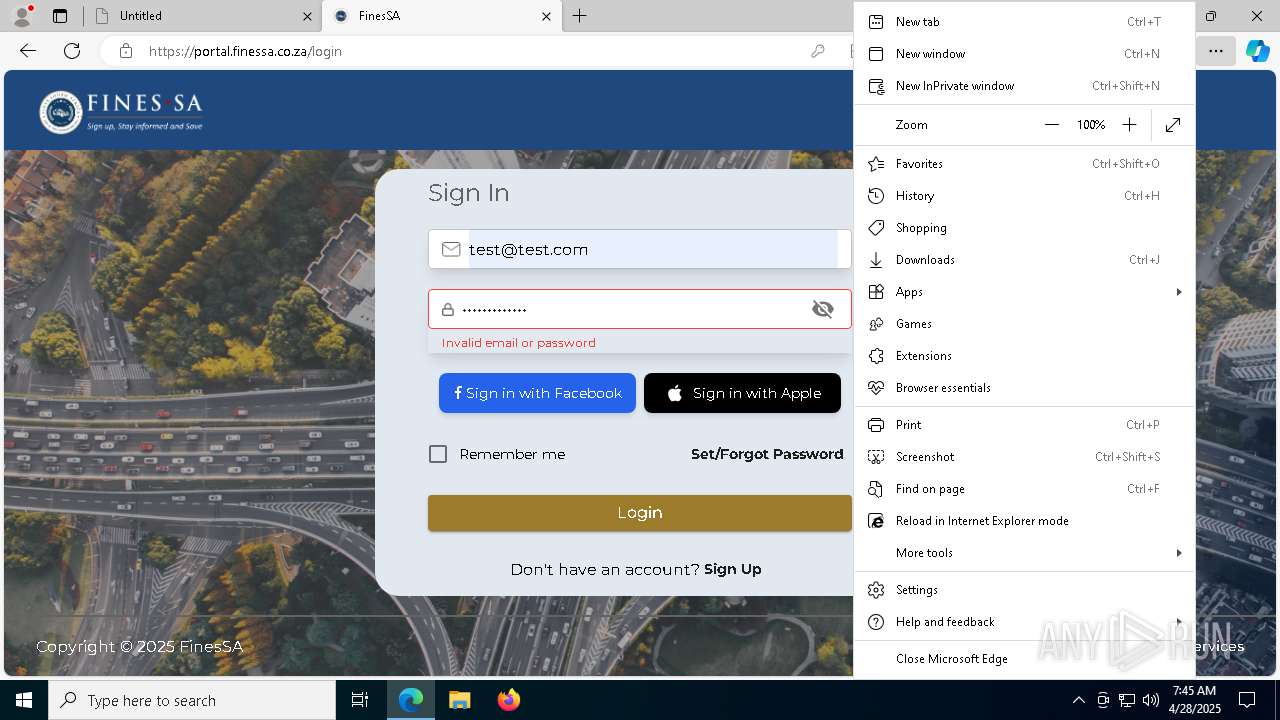
Task: Reload the page with refresh icon
Action: coord(72,51)
